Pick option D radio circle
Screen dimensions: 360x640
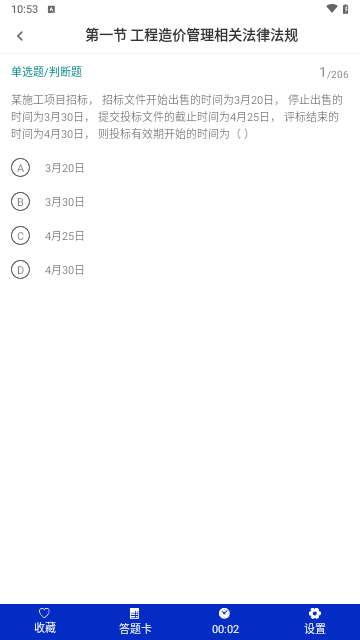click(20, 270)
